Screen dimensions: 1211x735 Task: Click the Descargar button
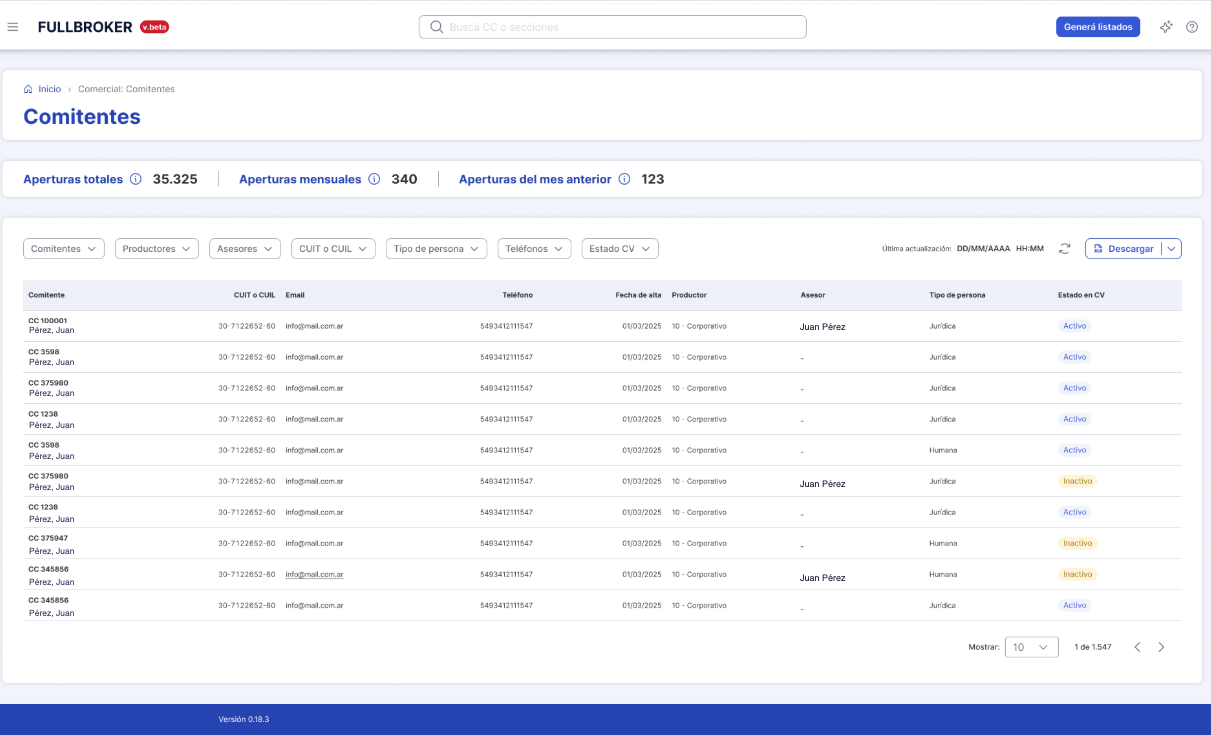pos(1123,248)
